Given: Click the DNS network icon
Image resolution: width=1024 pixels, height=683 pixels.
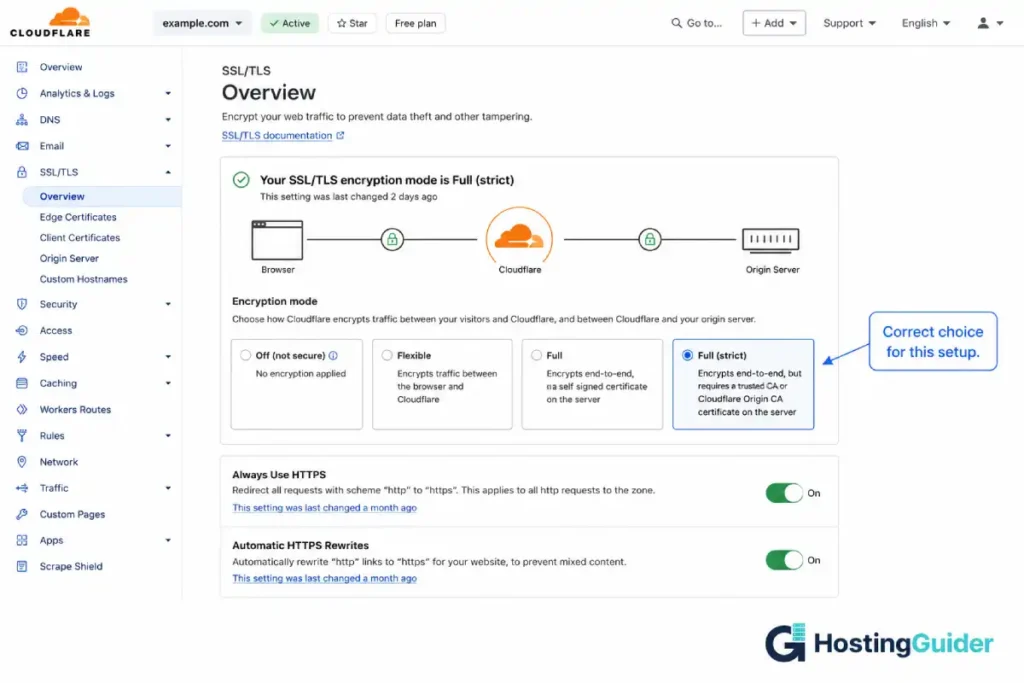Looking at the screenshot, I should (x=22, y=119).
